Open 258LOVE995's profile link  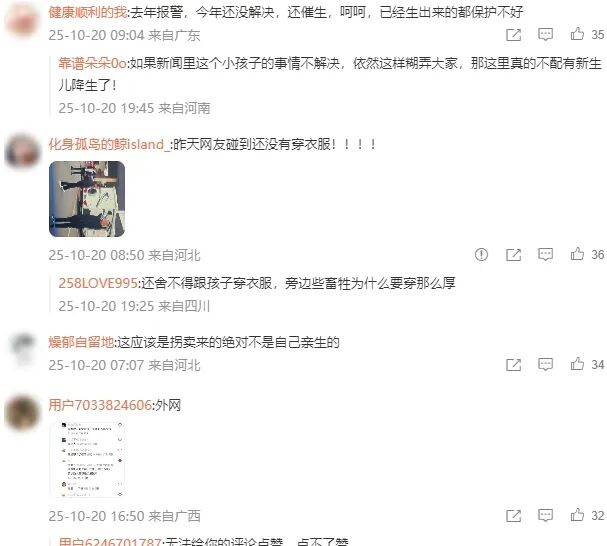point(98,283)
